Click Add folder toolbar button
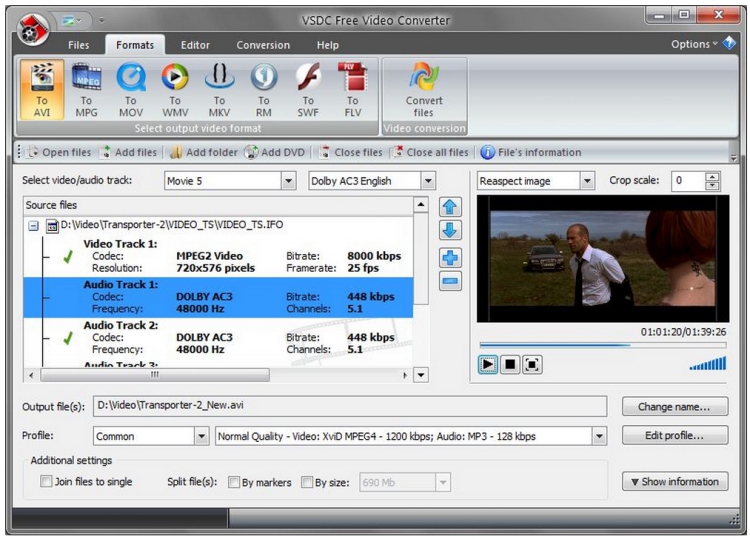This screenshot has width=750, height=539. pyautogui.click(x=204, y=153)
